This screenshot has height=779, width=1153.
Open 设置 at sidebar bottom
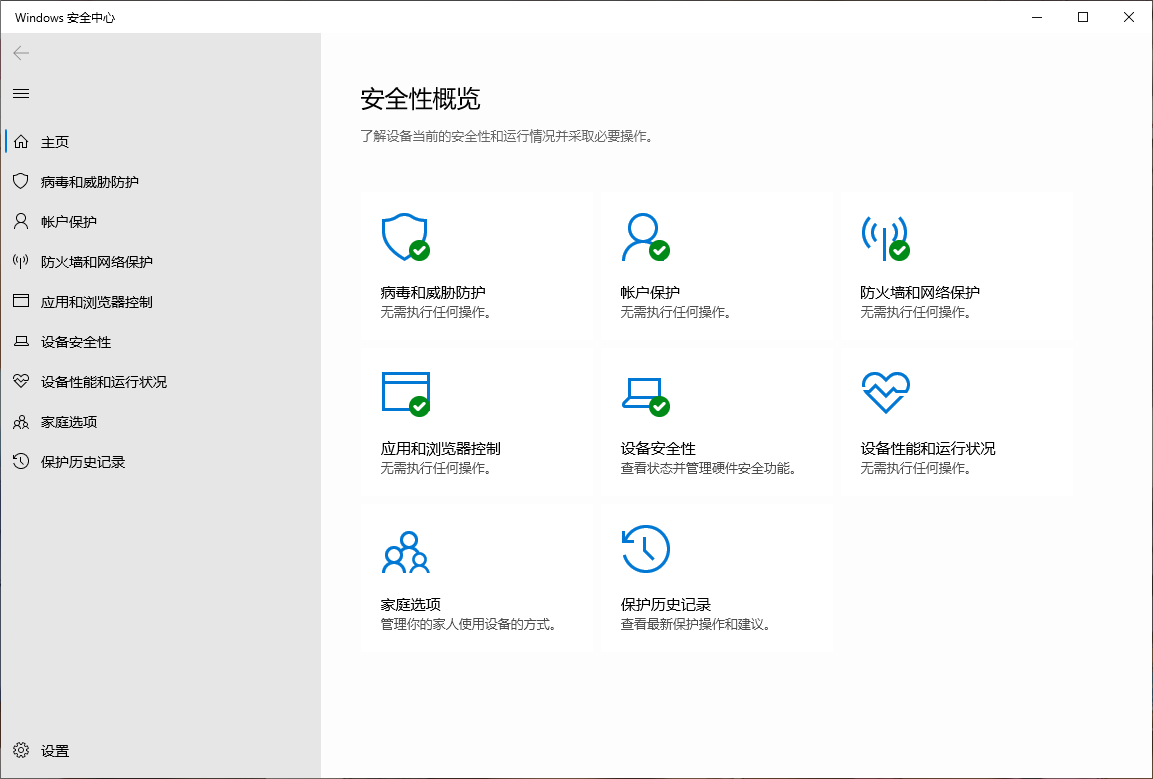(55, 751)
